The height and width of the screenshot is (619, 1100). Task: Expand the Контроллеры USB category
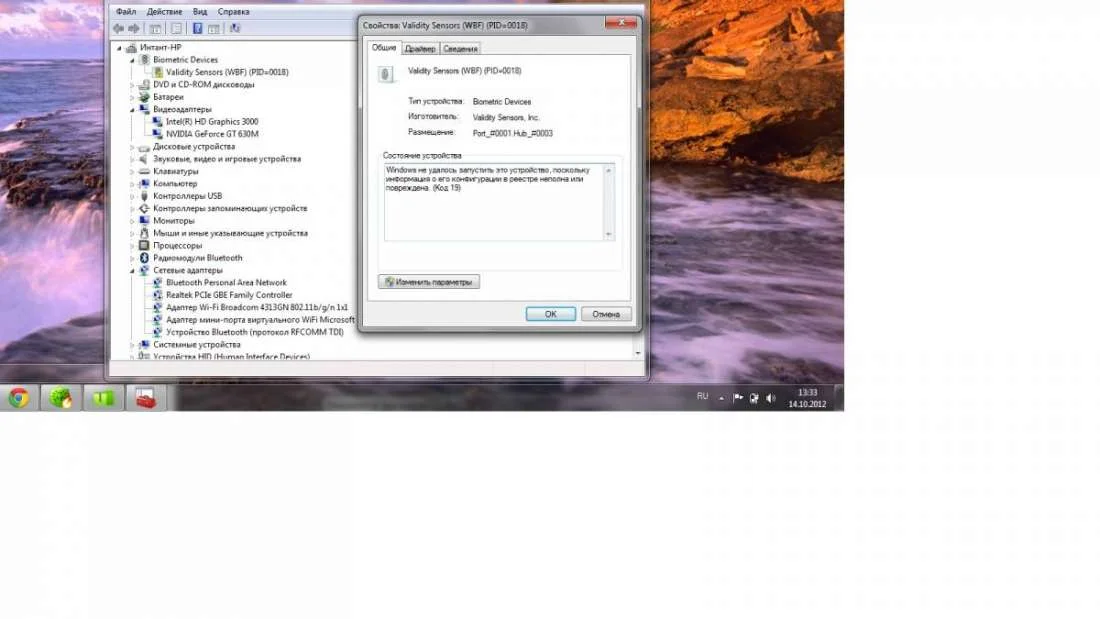coord(132,197)
